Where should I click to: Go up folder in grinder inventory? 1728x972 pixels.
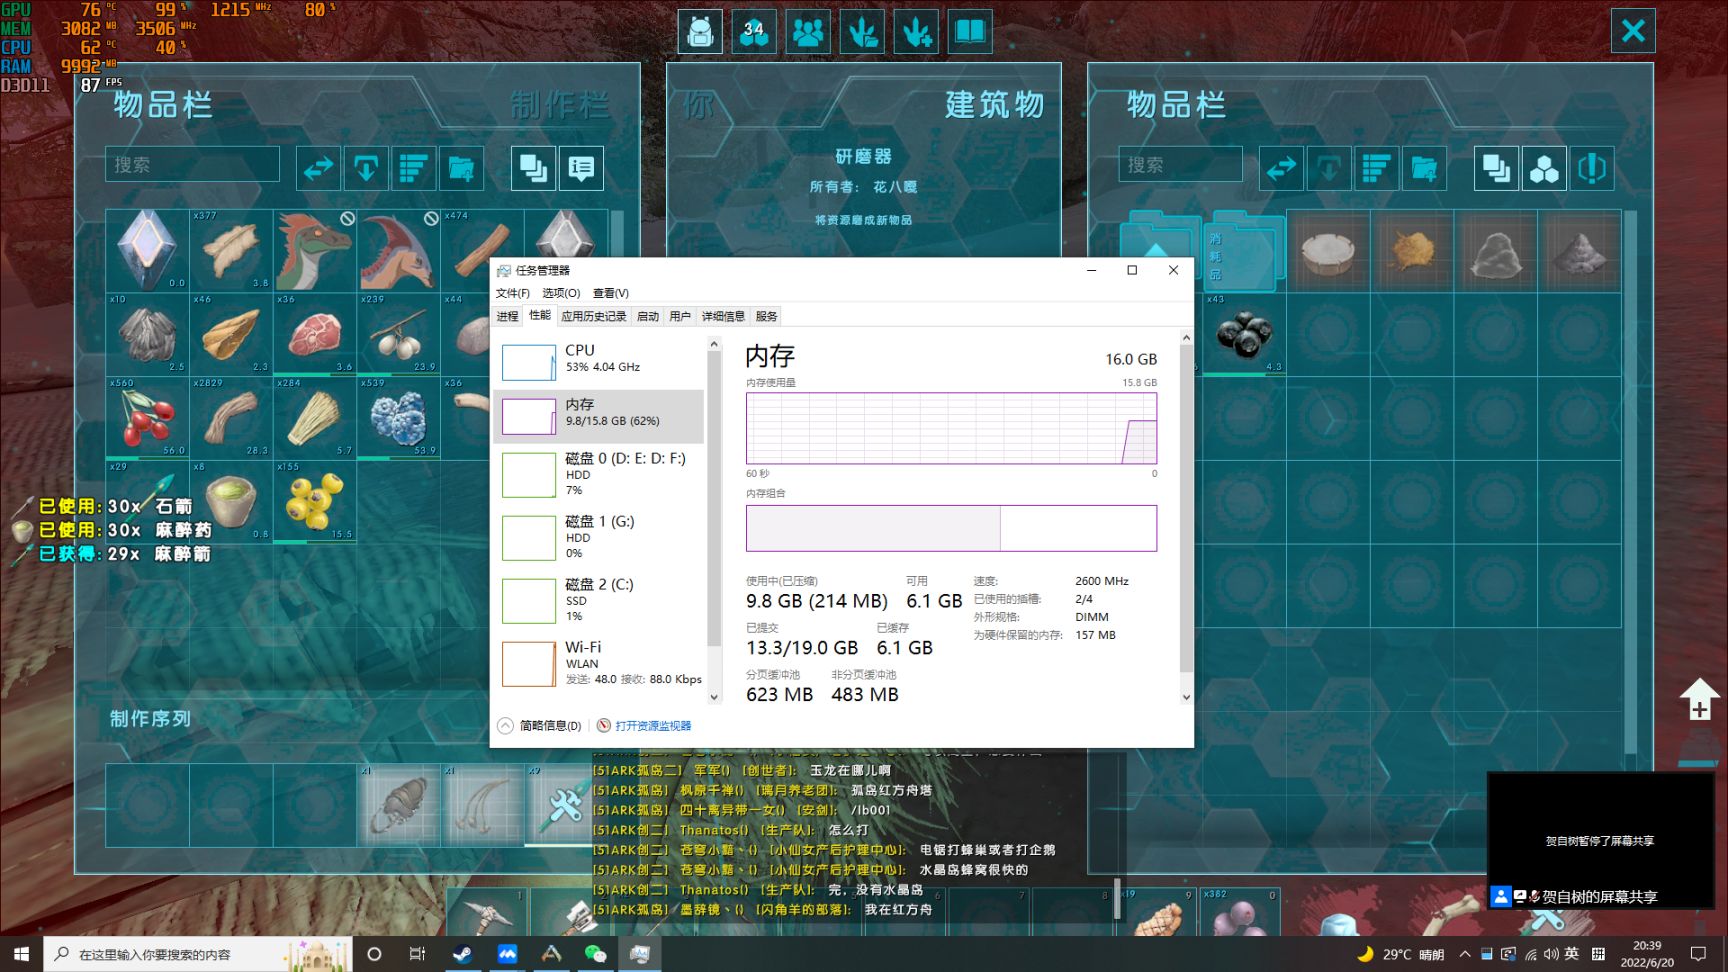1160,251
